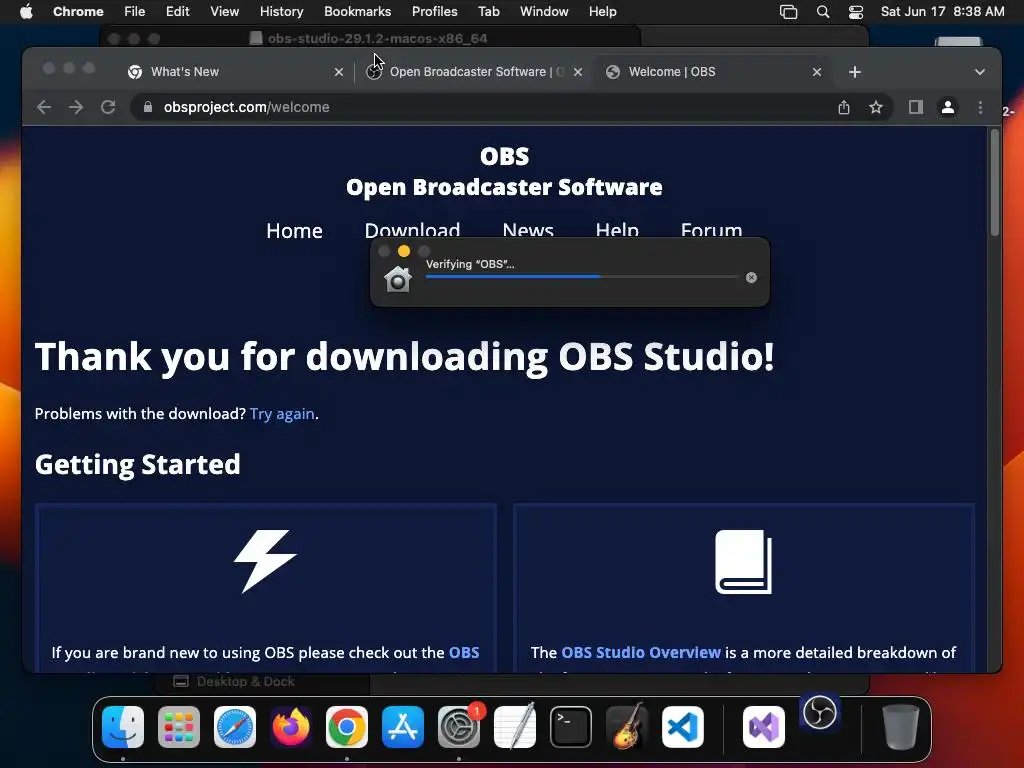Image resolution: width=1024 pixels, height=768 pixels.
Task: Launch GarageBand from the Dock
Action: 627,727
